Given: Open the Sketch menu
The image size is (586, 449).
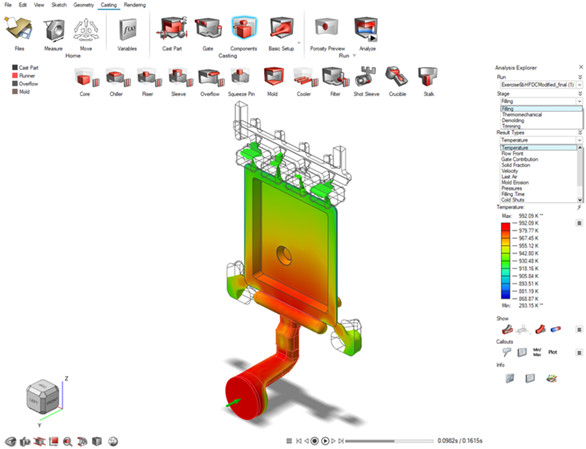Looking at the screenshot, I should point(59,5).
